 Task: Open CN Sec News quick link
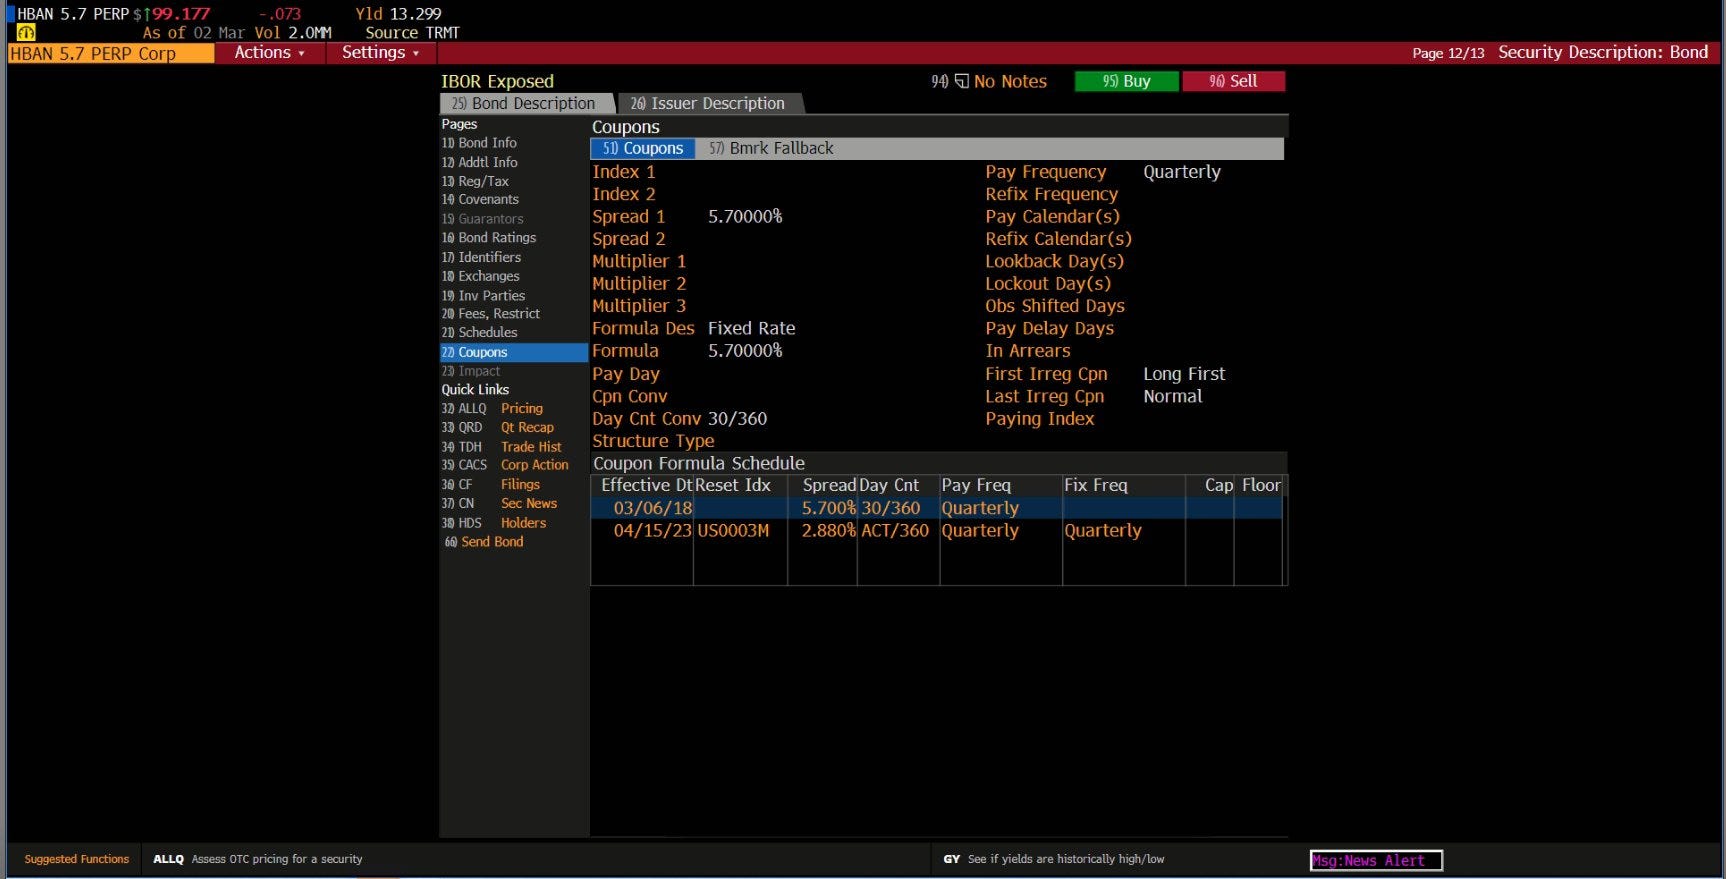click(x=499, y=503)
